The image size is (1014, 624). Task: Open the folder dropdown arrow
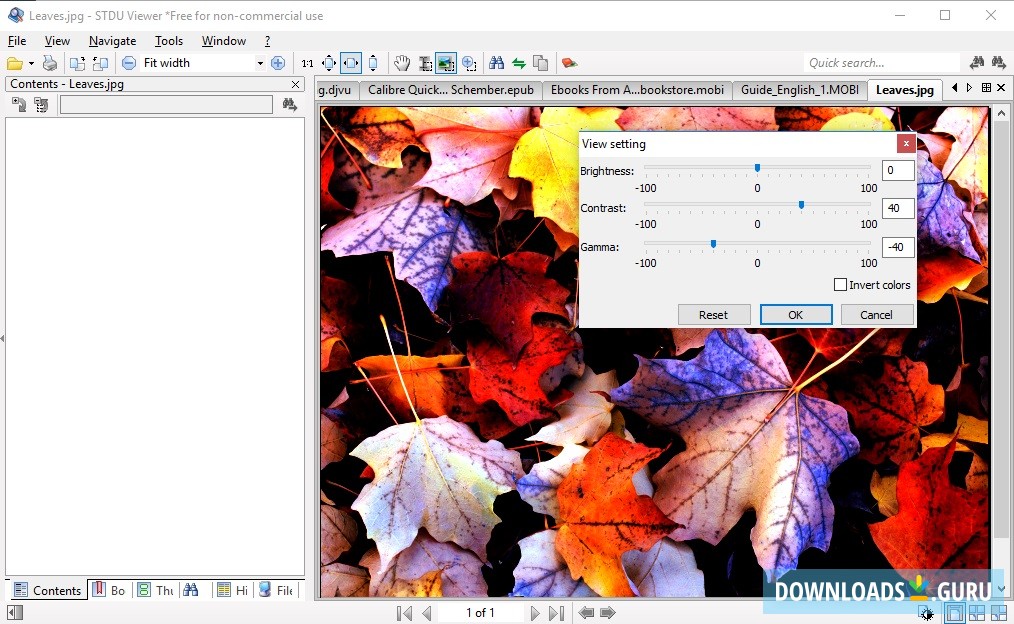(x=31, y=62)
